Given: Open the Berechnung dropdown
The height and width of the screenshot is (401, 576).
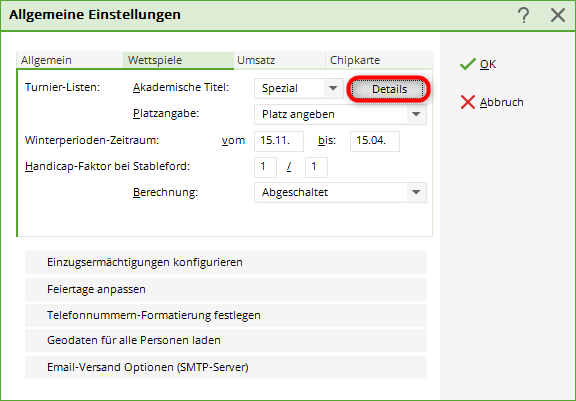Looking at the screenshot, I should (340, 192).
